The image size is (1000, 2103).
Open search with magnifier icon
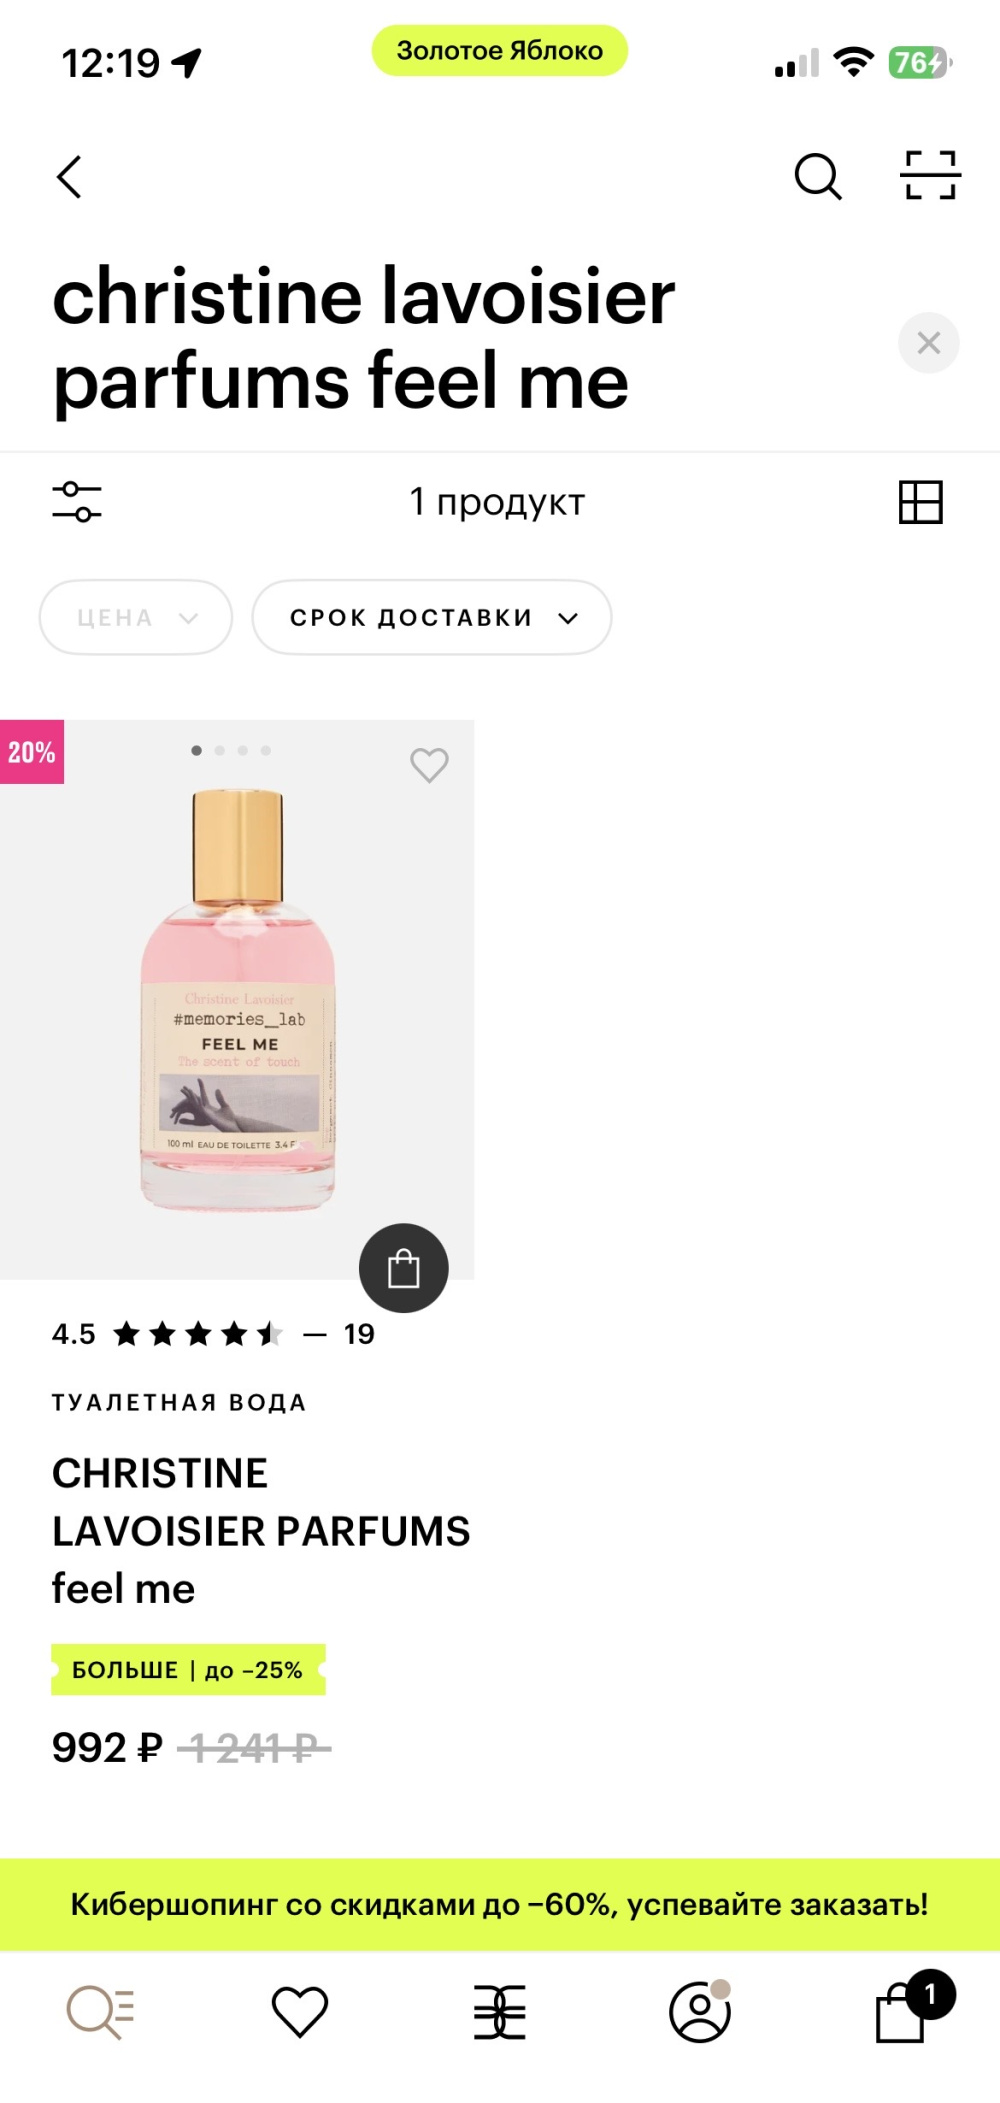817,177
